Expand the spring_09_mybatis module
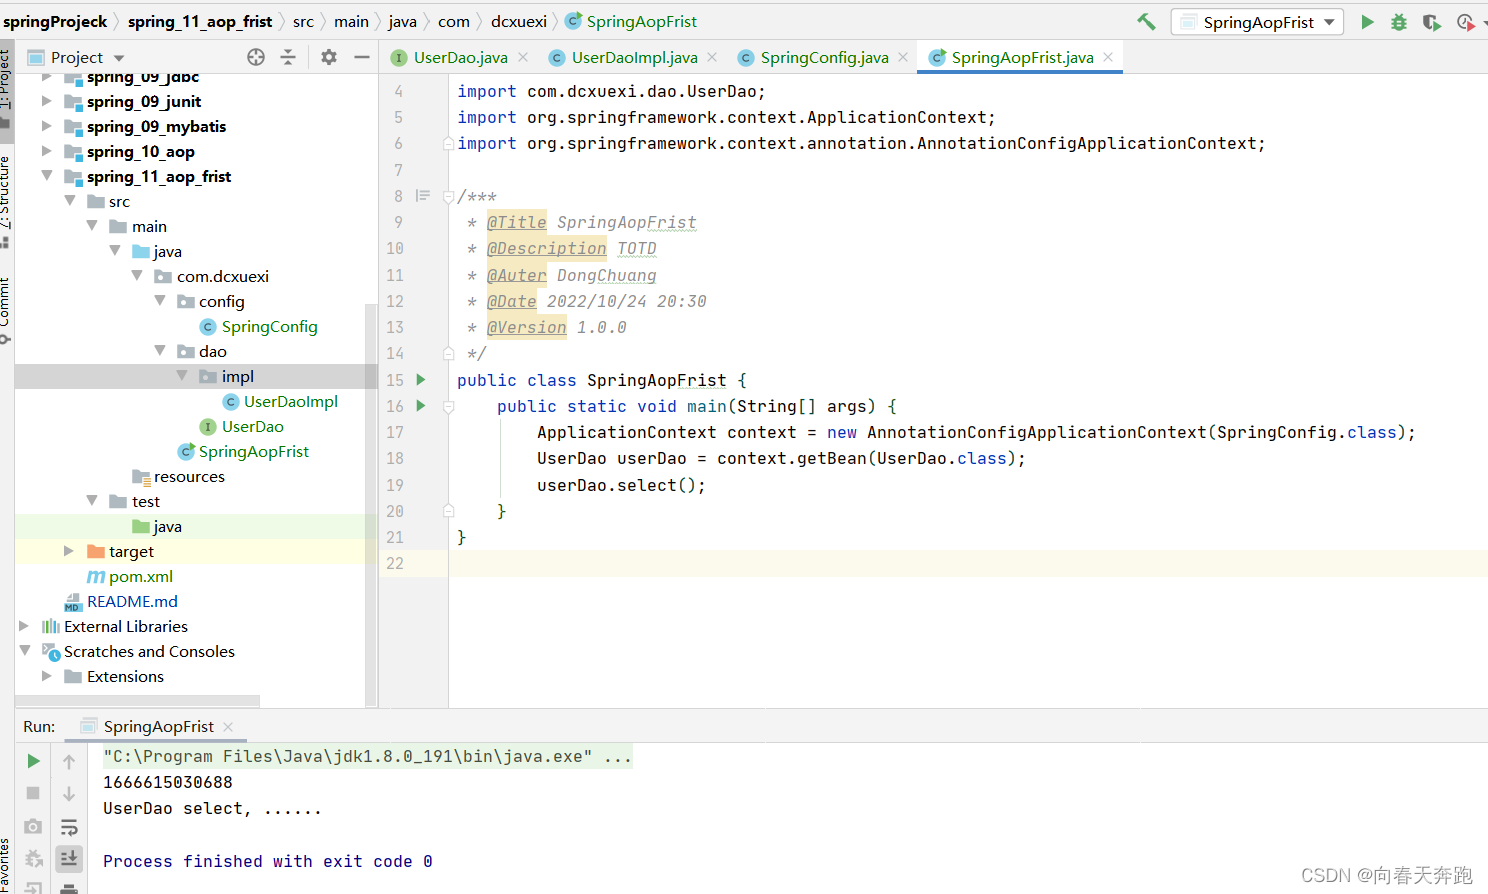This screenshot has width=1488, height=894. pyautogui.click(x=46, y=126)
